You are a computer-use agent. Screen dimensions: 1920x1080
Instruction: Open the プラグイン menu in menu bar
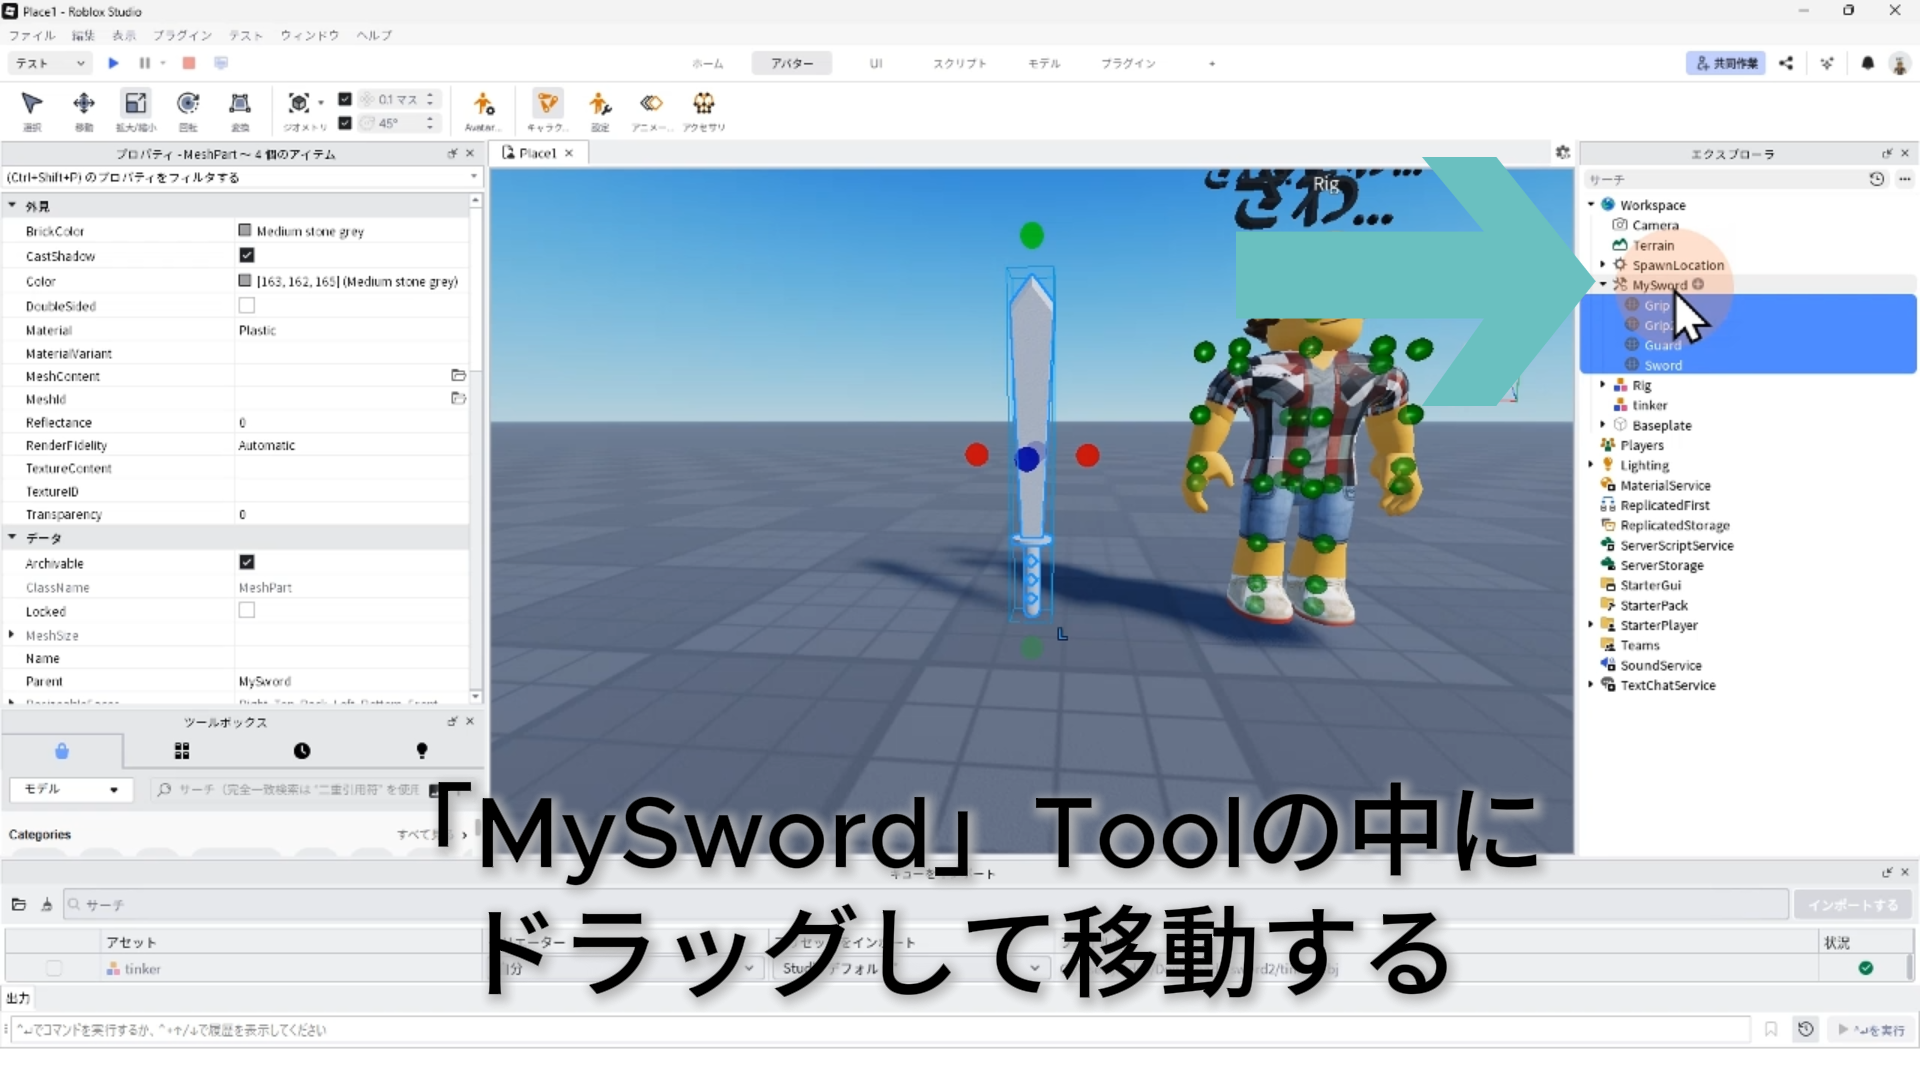click(182, 35)
